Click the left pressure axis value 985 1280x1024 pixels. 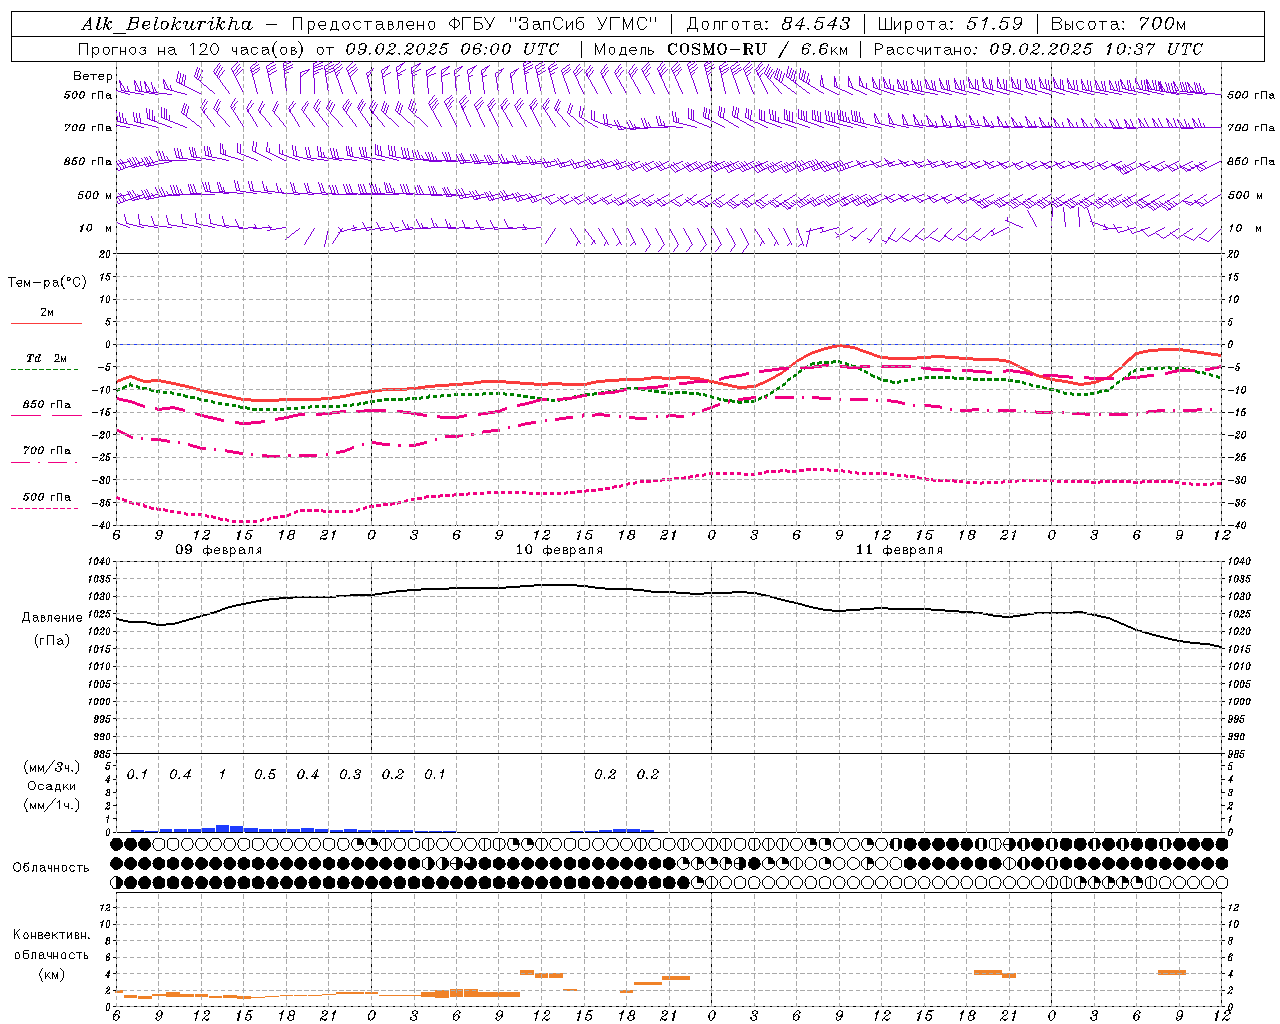(101, 753)
